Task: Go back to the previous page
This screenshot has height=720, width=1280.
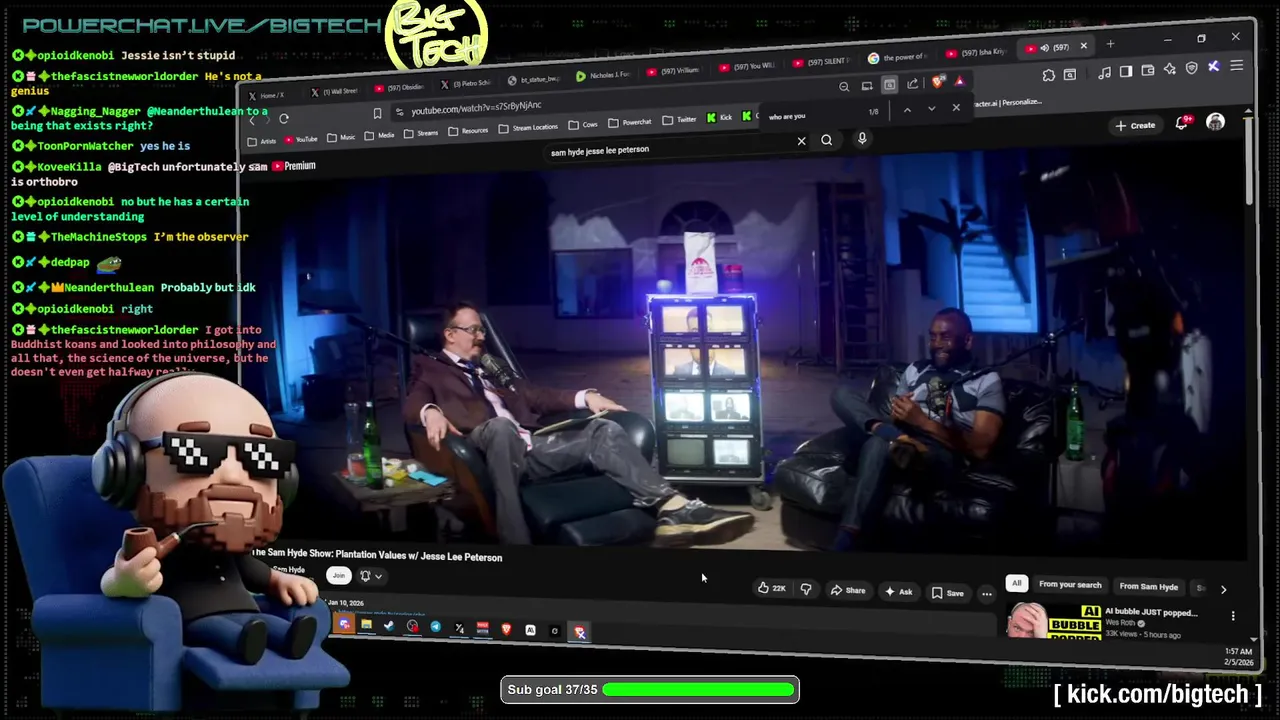Action: (x=254, y=121)
